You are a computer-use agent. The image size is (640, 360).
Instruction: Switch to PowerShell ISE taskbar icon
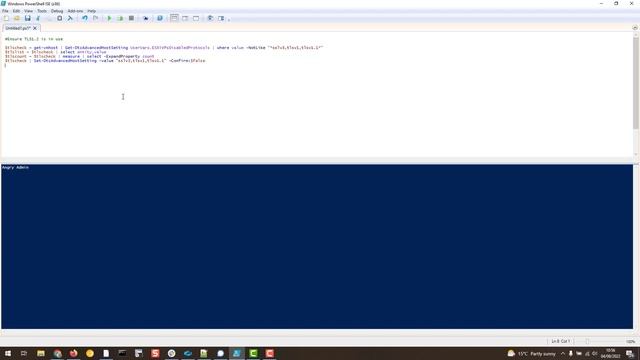pos(237,353)
